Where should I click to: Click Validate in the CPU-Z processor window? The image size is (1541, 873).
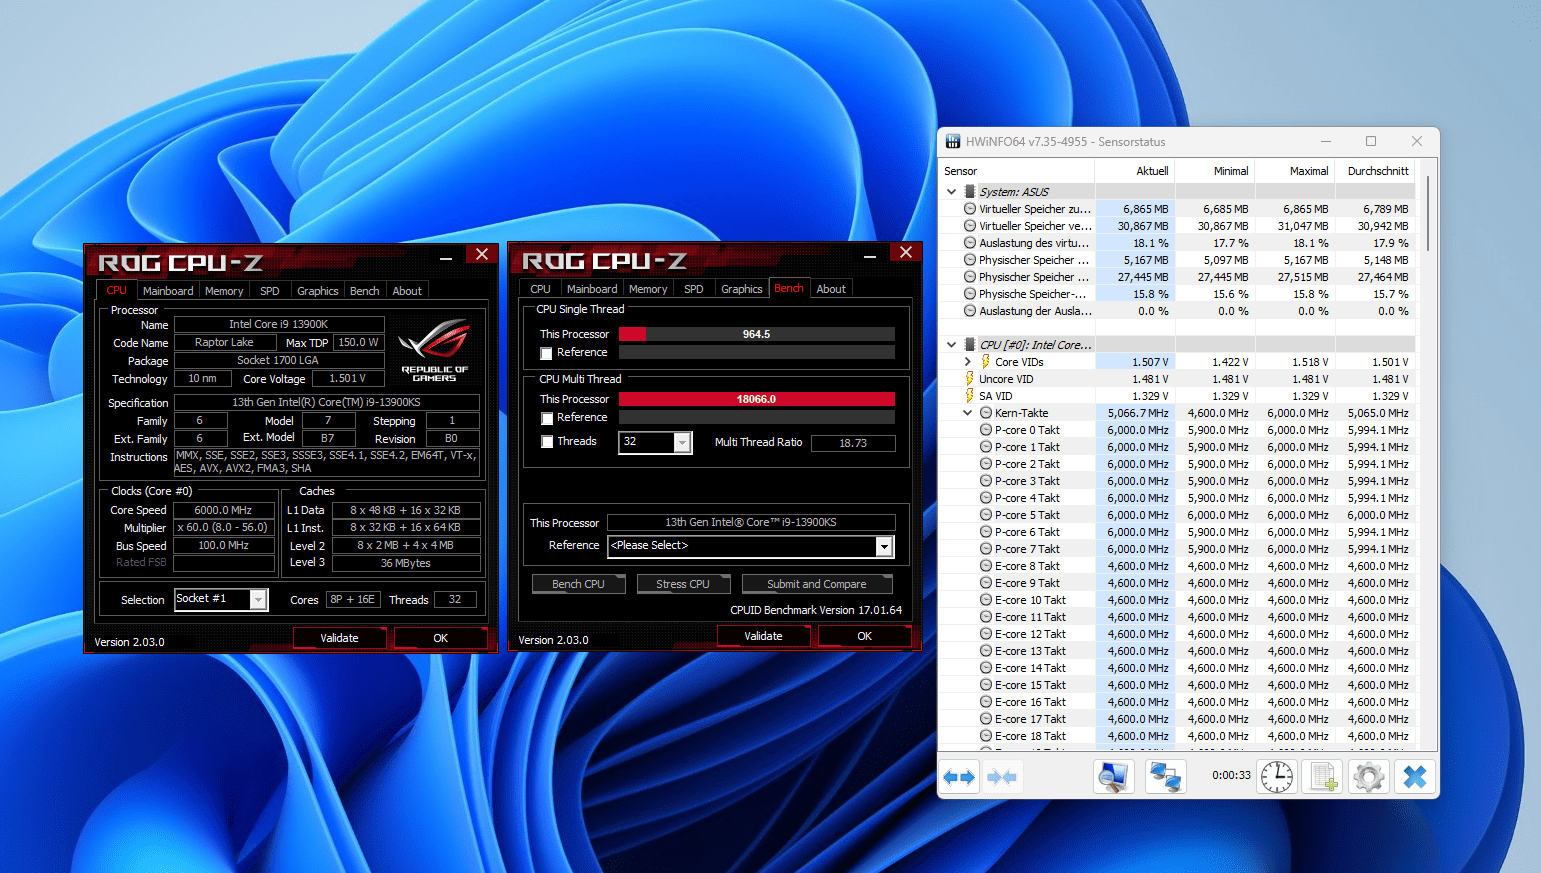click(x=340, y=638)
